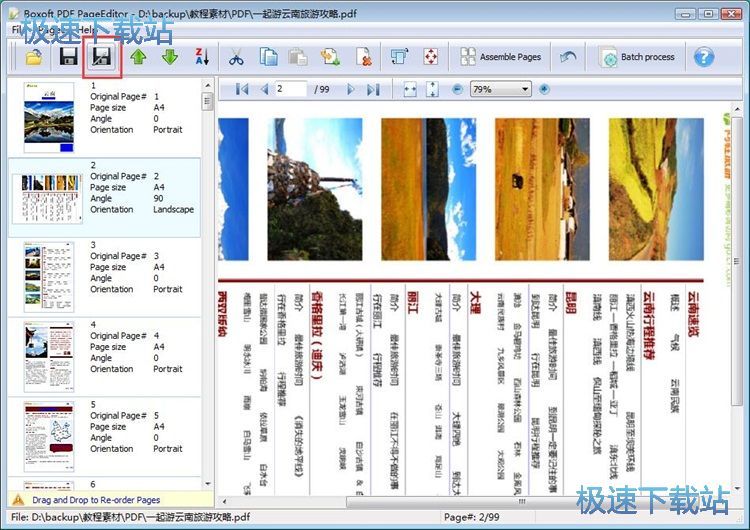The height and width of the screenshot is (530, 750).
Task: Click the page list scrollbar thumb
Action: point(208,101)
